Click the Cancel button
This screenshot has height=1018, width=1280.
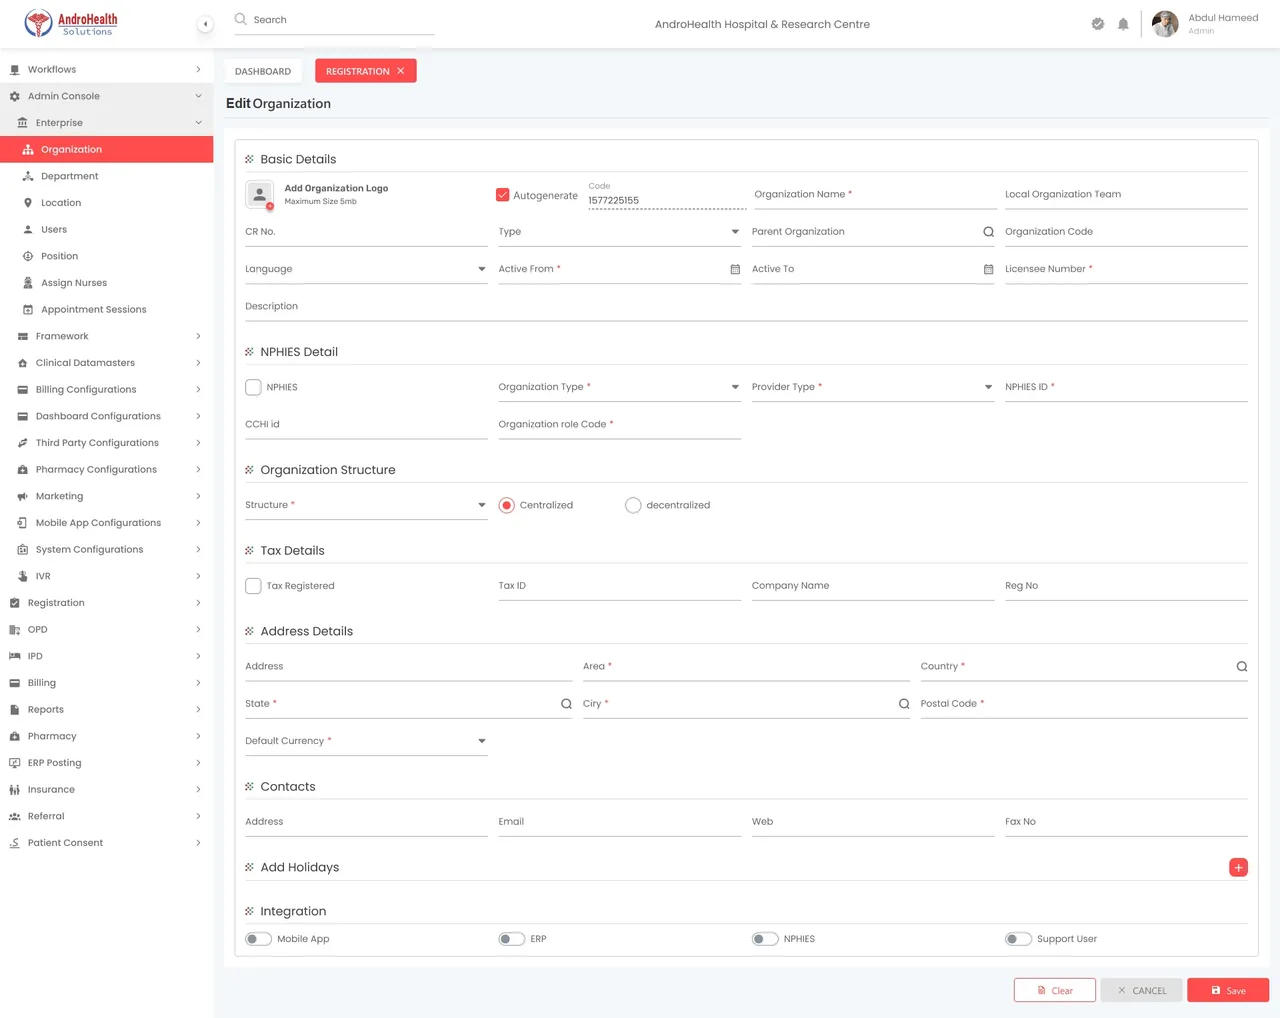tap(1141, 990)
